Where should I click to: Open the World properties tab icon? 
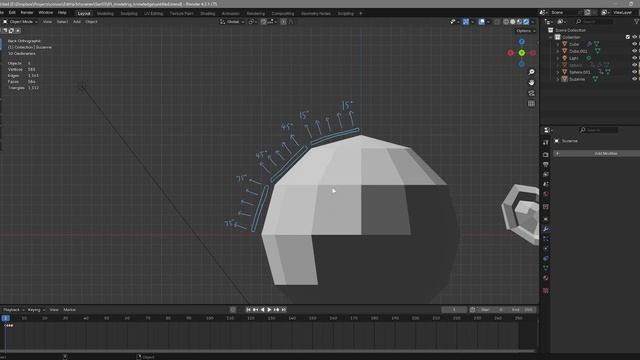click(546, 194)
